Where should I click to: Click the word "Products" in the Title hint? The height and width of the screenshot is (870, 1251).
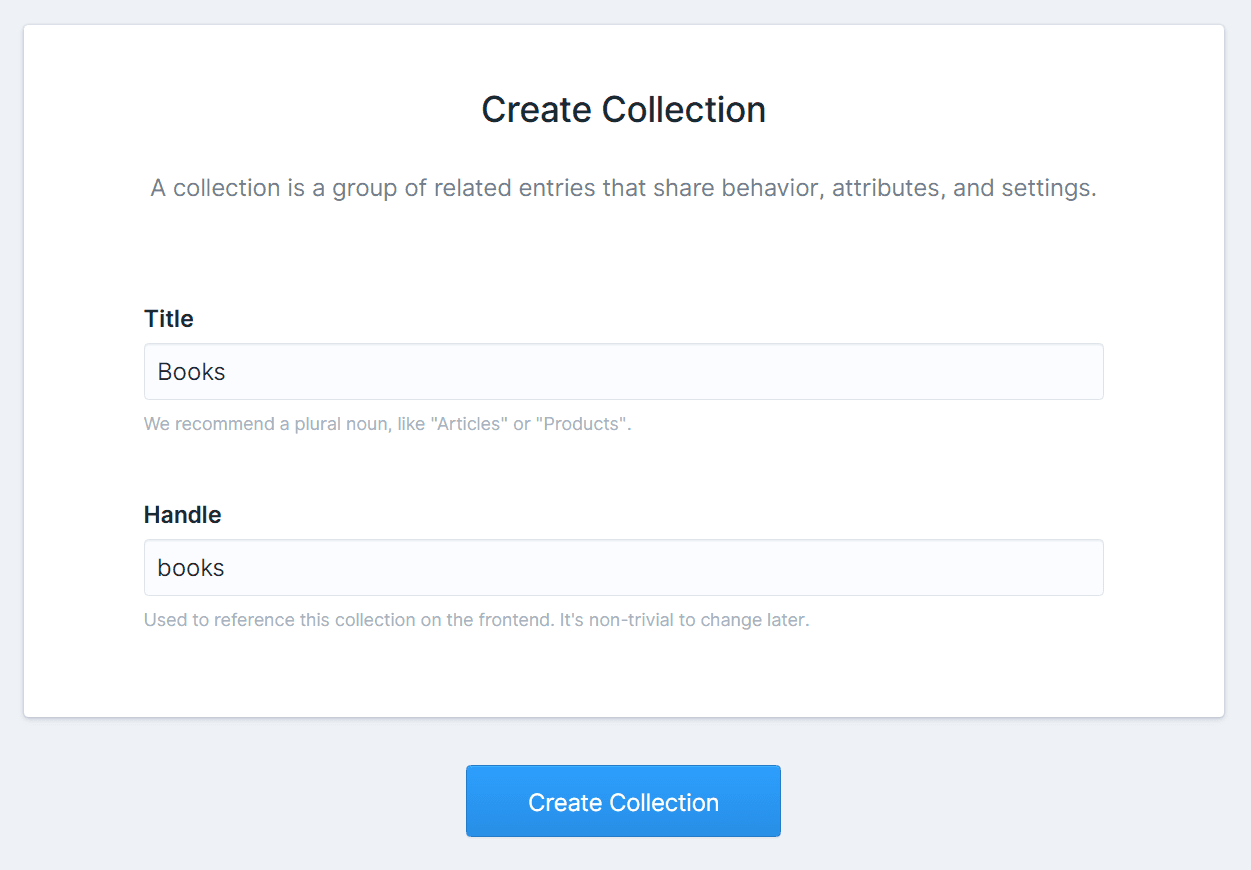(583, 424)
